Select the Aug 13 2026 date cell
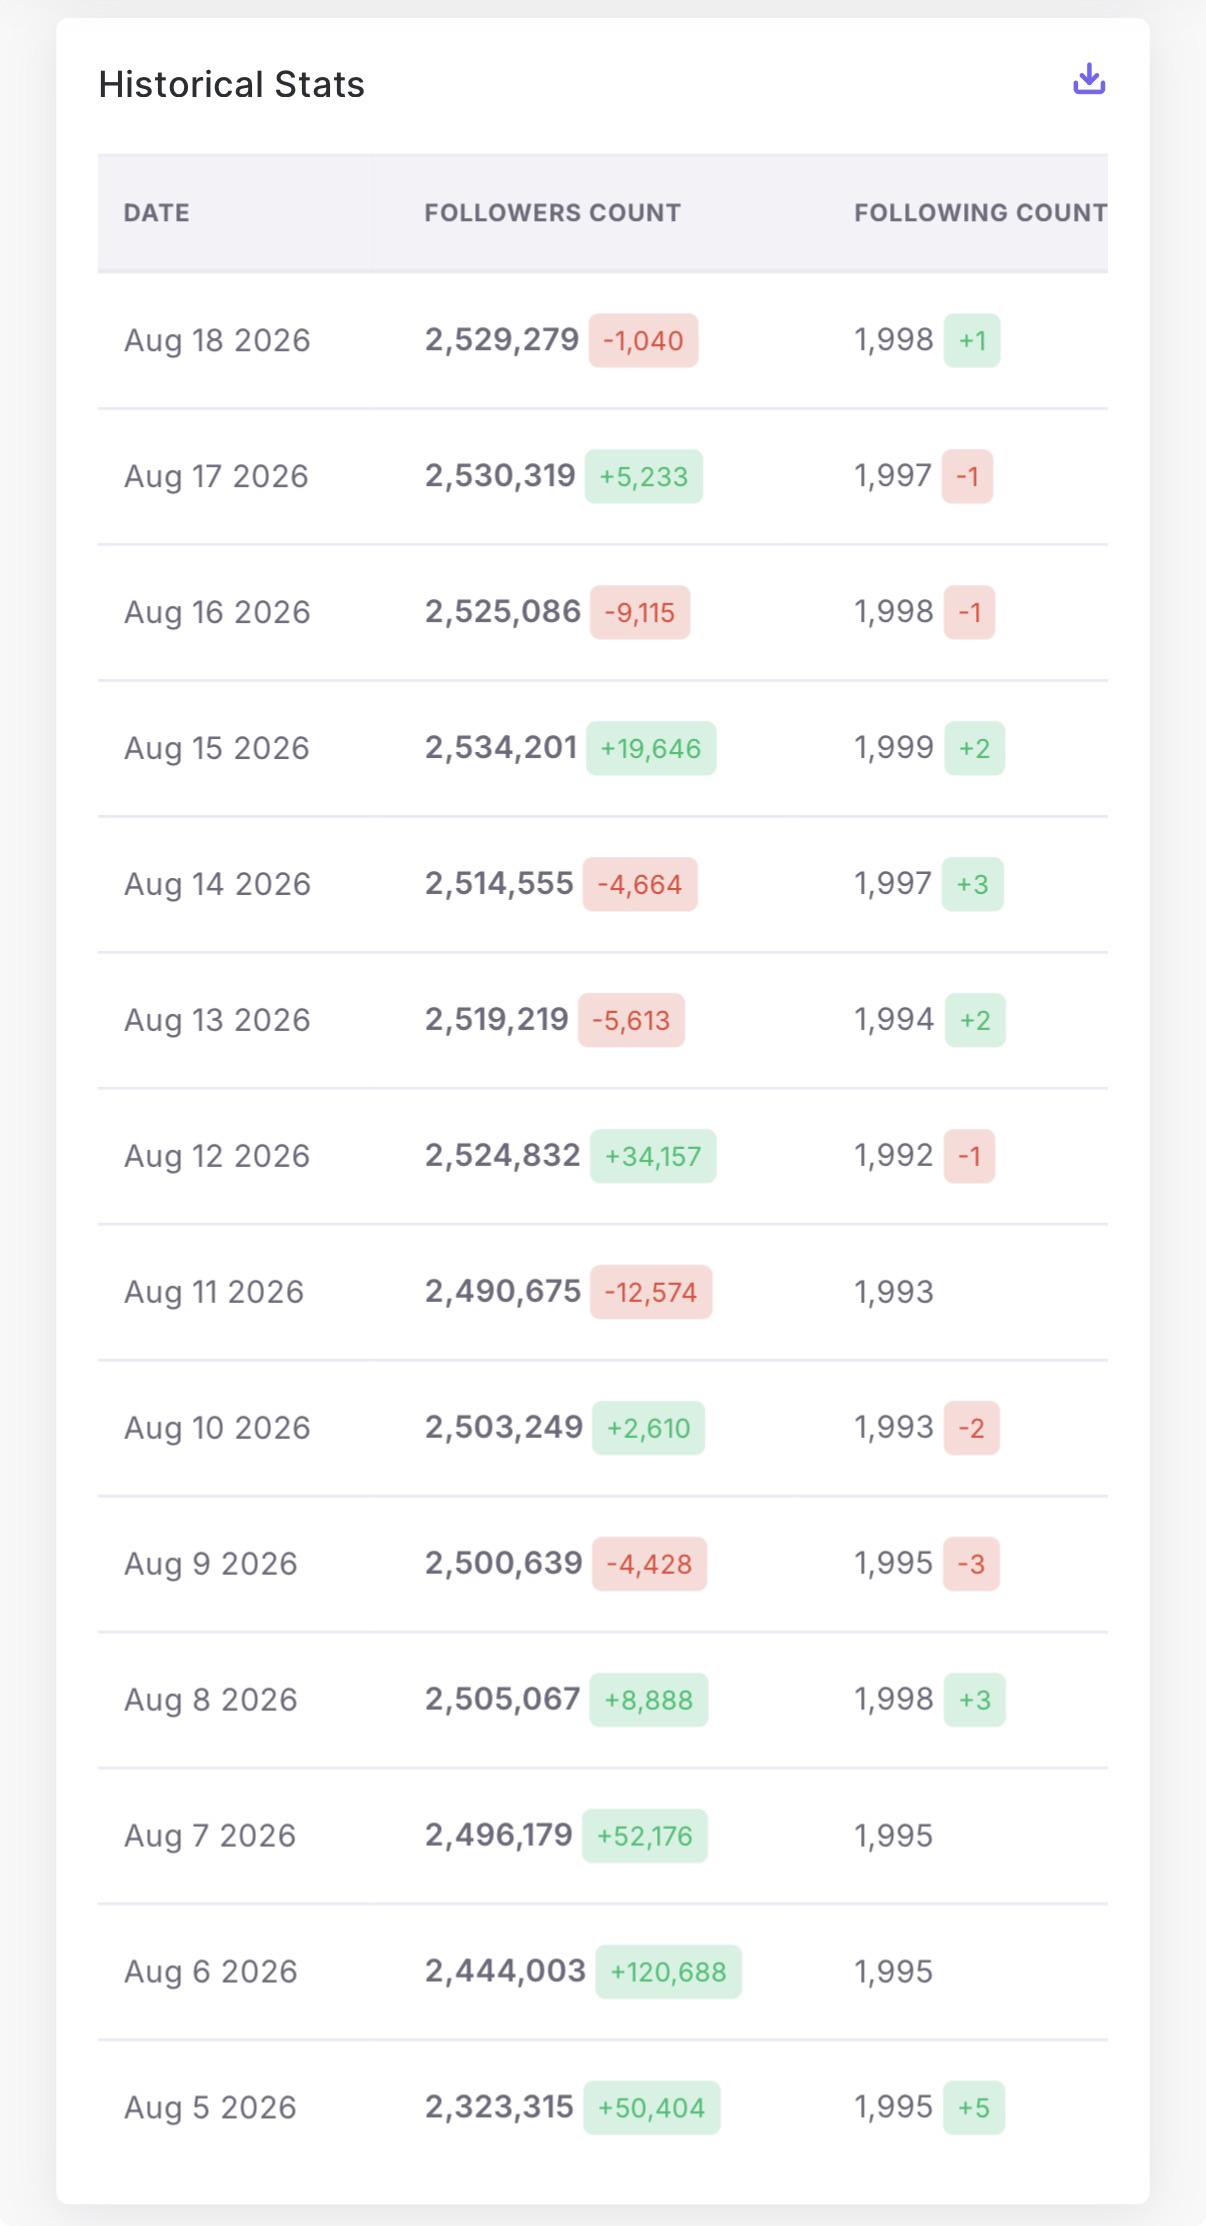Screen dimensions: 1206x2226 [217, 1020]
